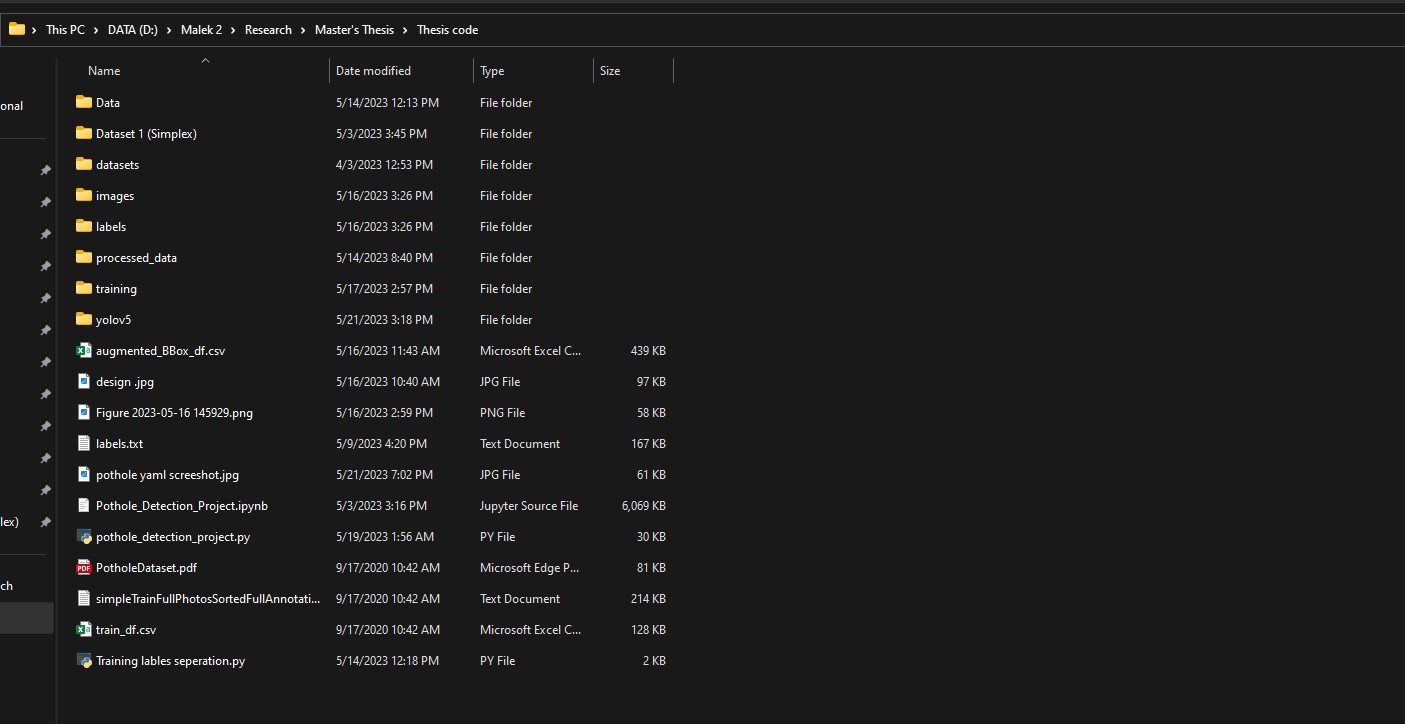Viewport: 1405px width, 724px height.
Task: Click the Excel icon beside train_df.csv
Action: pos(83,629)
